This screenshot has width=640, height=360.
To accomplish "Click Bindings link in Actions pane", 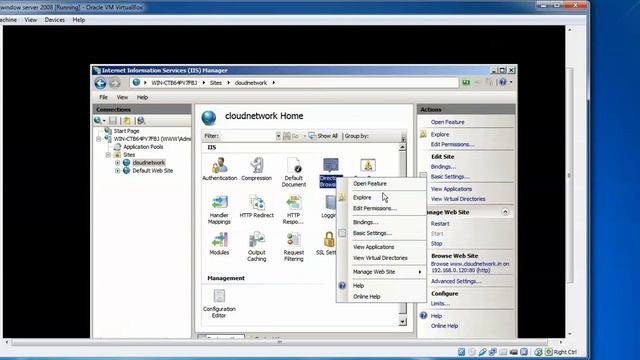I will pyautogui.click(x=443, y=167).
